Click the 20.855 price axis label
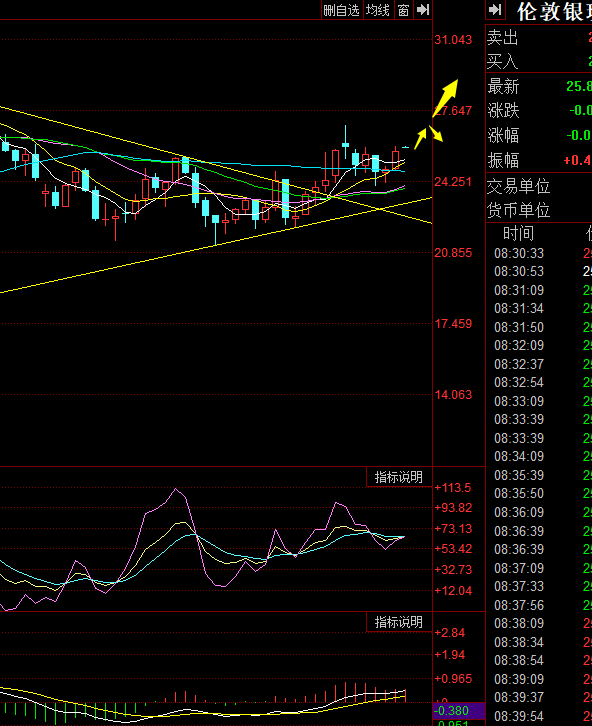592x726 pixels. coord(453,253)
